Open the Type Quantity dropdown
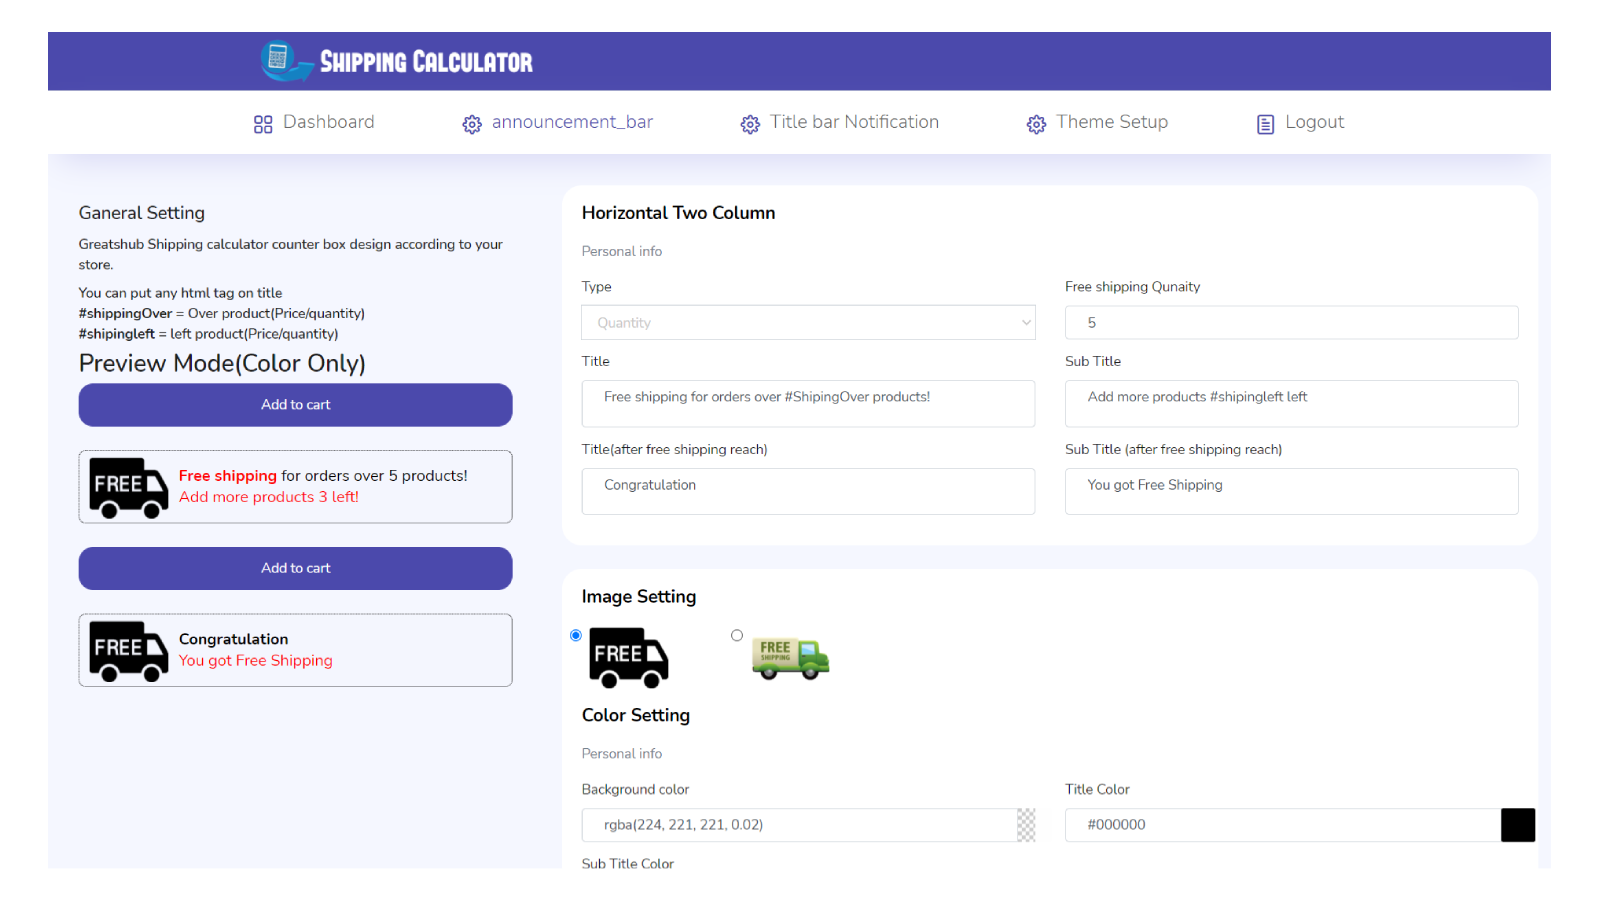1600x900 pixels. click(808, 323)
